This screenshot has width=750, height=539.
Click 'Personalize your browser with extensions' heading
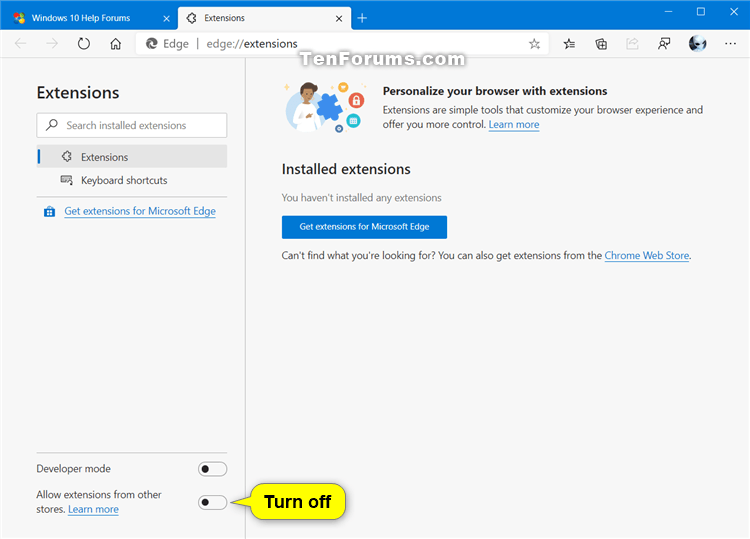[x=495, y=91]
